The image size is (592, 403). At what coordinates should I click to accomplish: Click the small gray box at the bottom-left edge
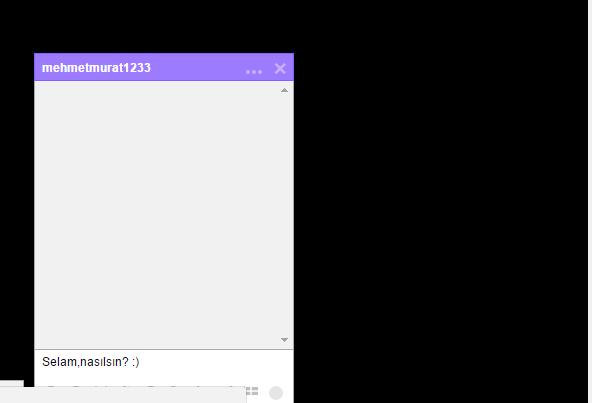12,384
